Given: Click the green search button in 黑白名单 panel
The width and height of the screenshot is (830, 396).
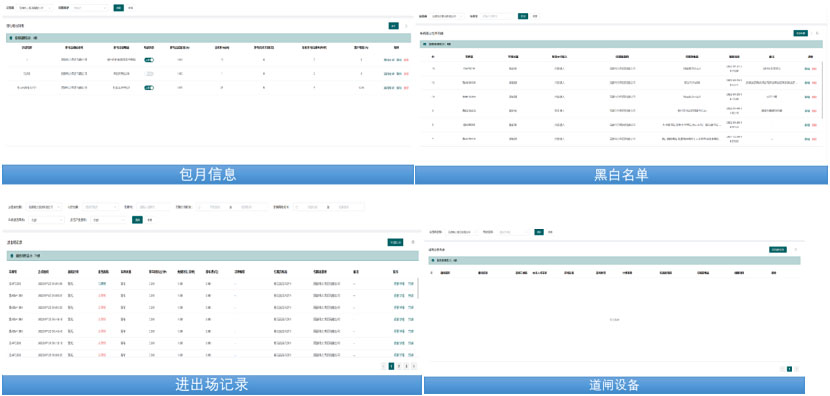Looking at the screenshot, I should (523, 16).
